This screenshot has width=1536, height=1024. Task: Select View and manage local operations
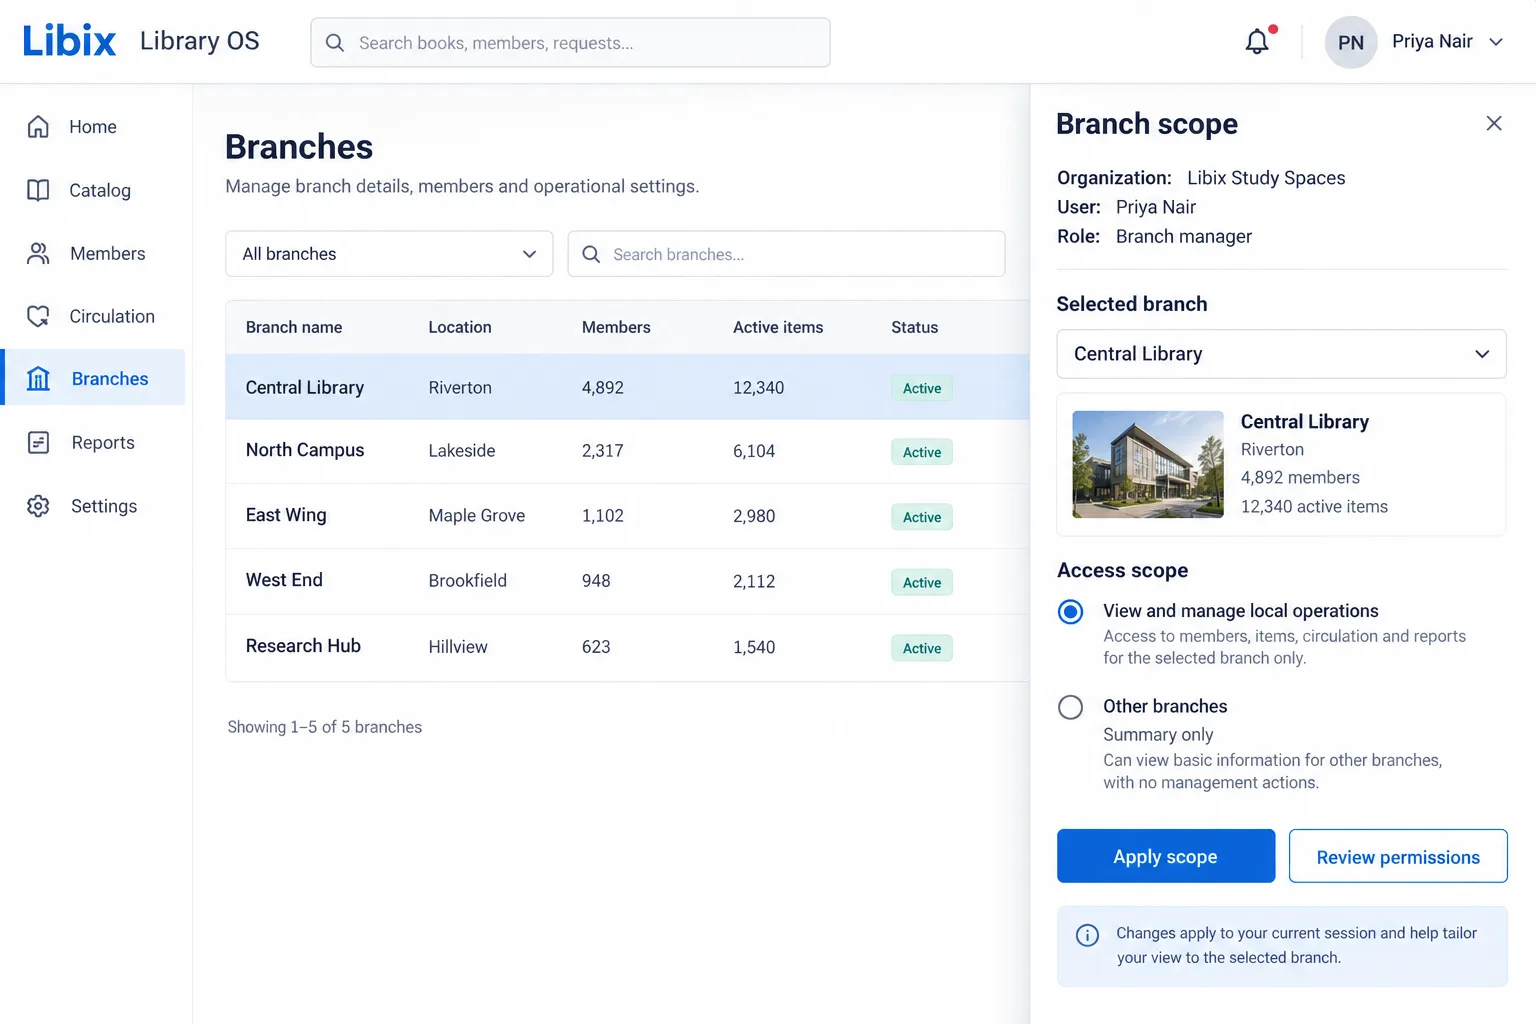(x=1070, y=611)
